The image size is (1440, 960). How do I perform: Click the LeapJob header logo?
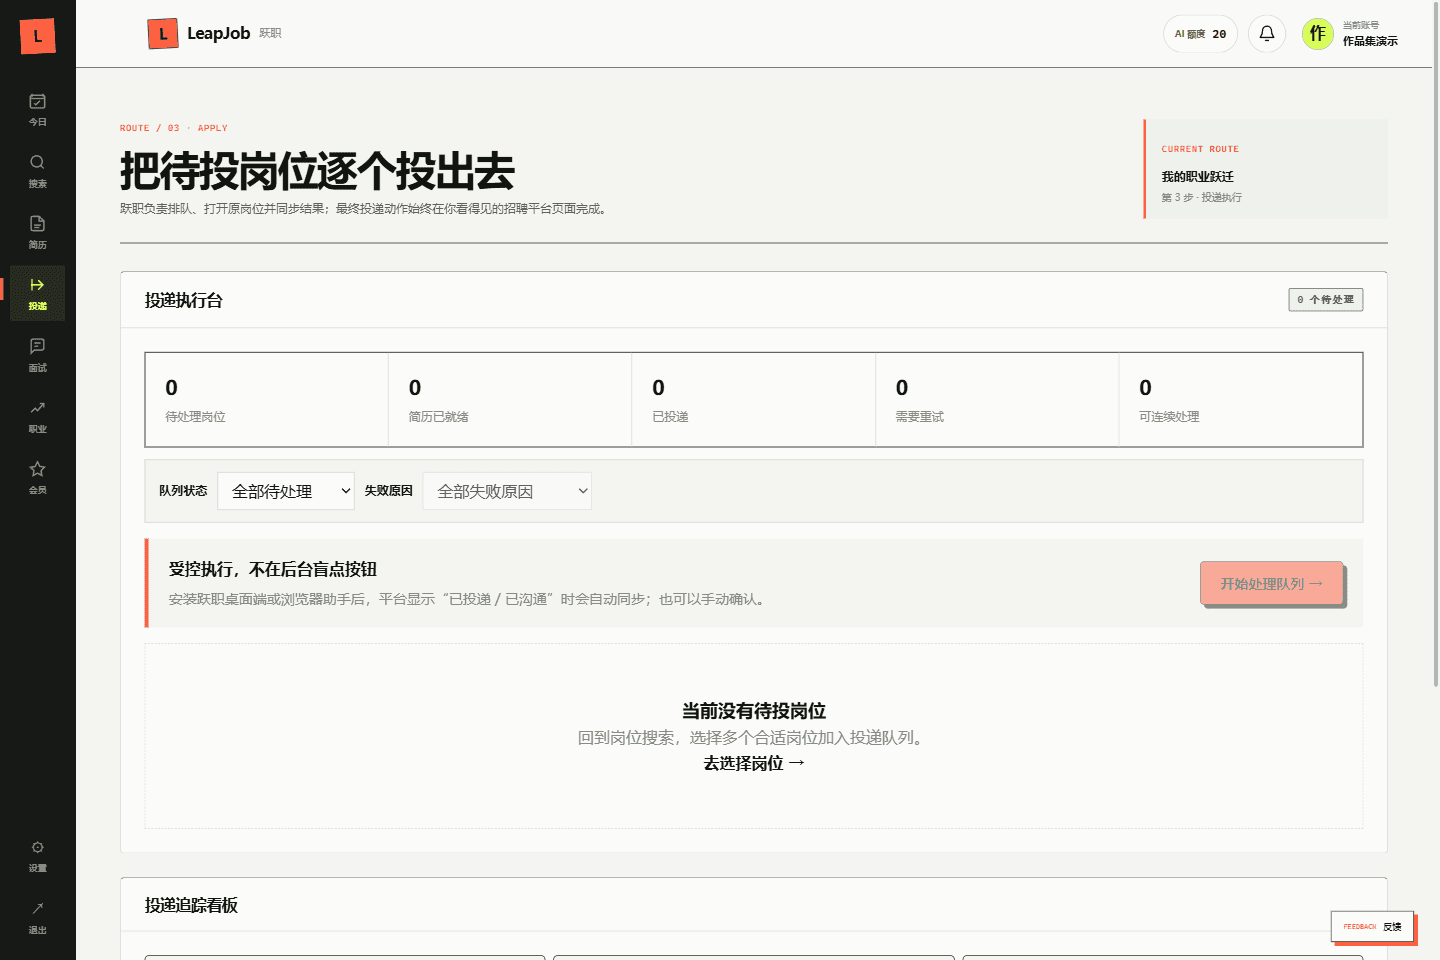[214, 33]
